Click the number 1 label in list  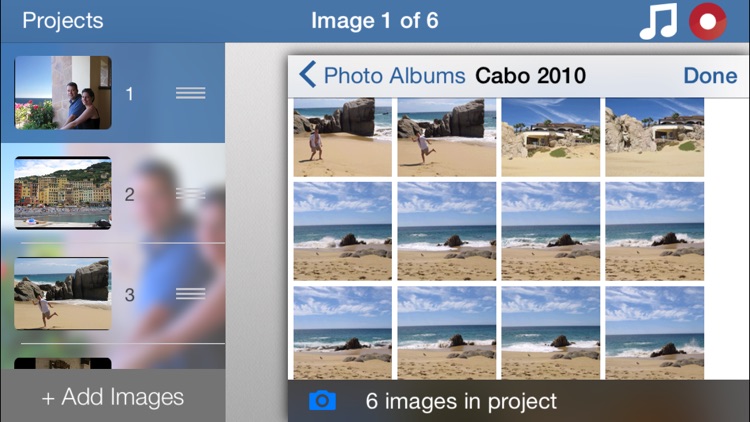[129, 94]
